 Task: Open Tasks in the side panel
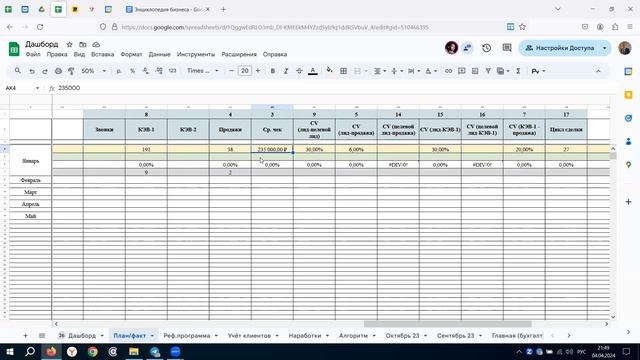[629, 118]
